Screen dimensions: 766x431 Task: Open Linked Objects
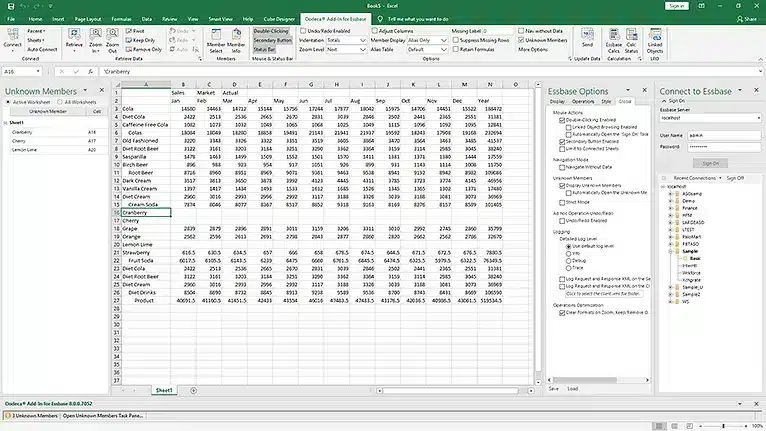(655, 40)
